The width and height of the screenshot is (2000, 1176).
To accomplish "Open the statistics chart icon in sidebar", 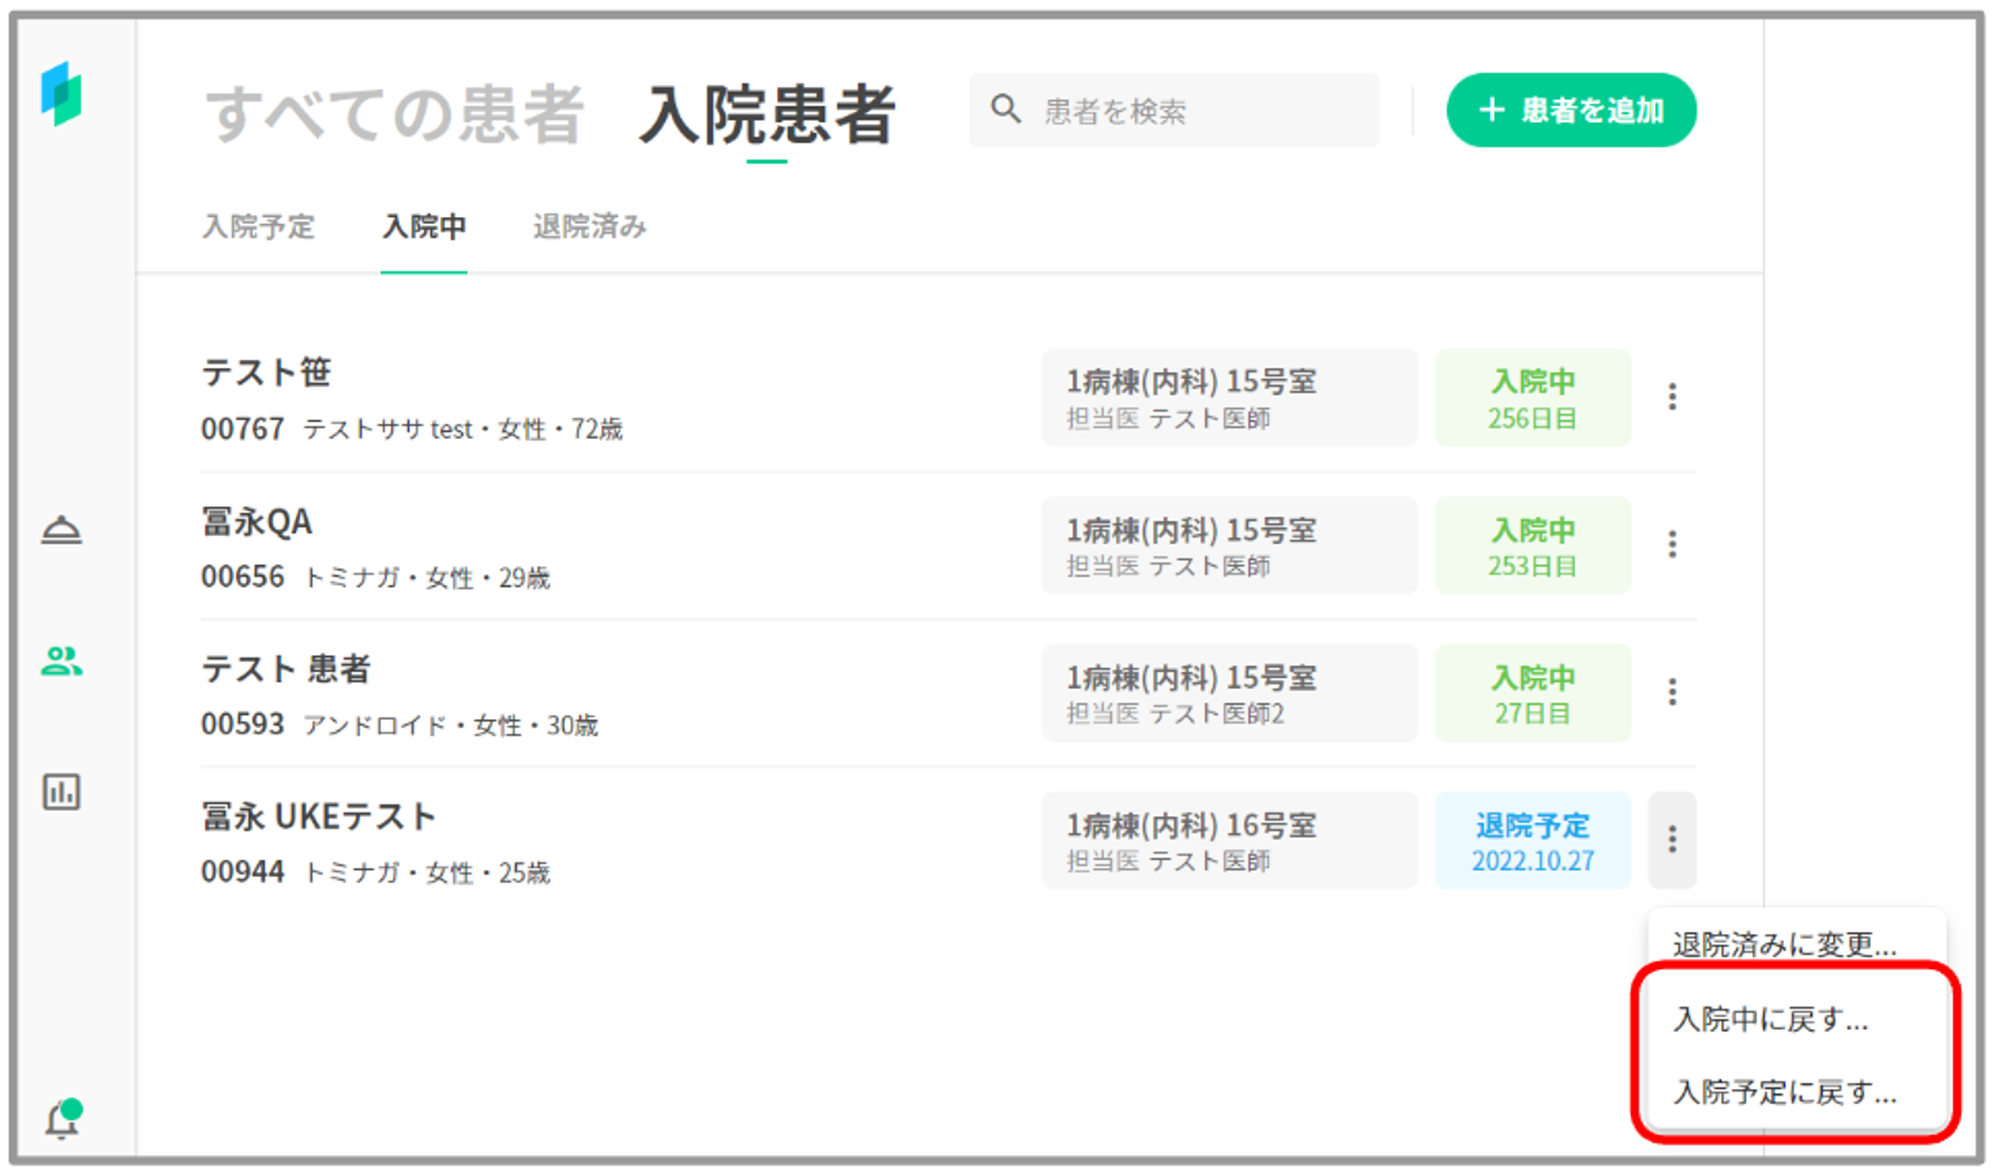I will (x=61, y=792).
